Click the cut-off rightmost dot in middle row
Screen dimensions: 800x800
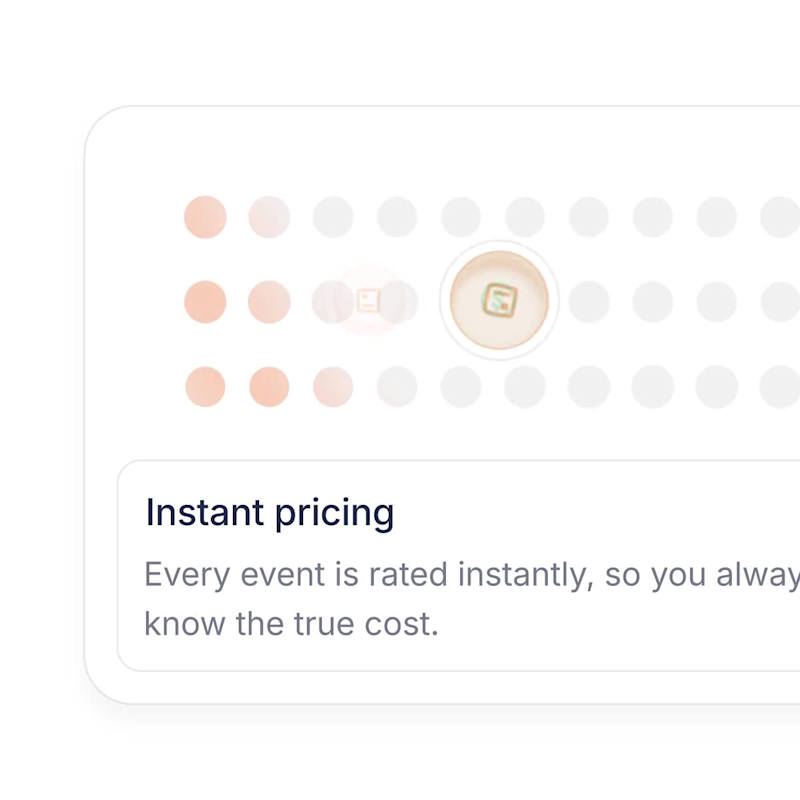click(x=782, y=302)
